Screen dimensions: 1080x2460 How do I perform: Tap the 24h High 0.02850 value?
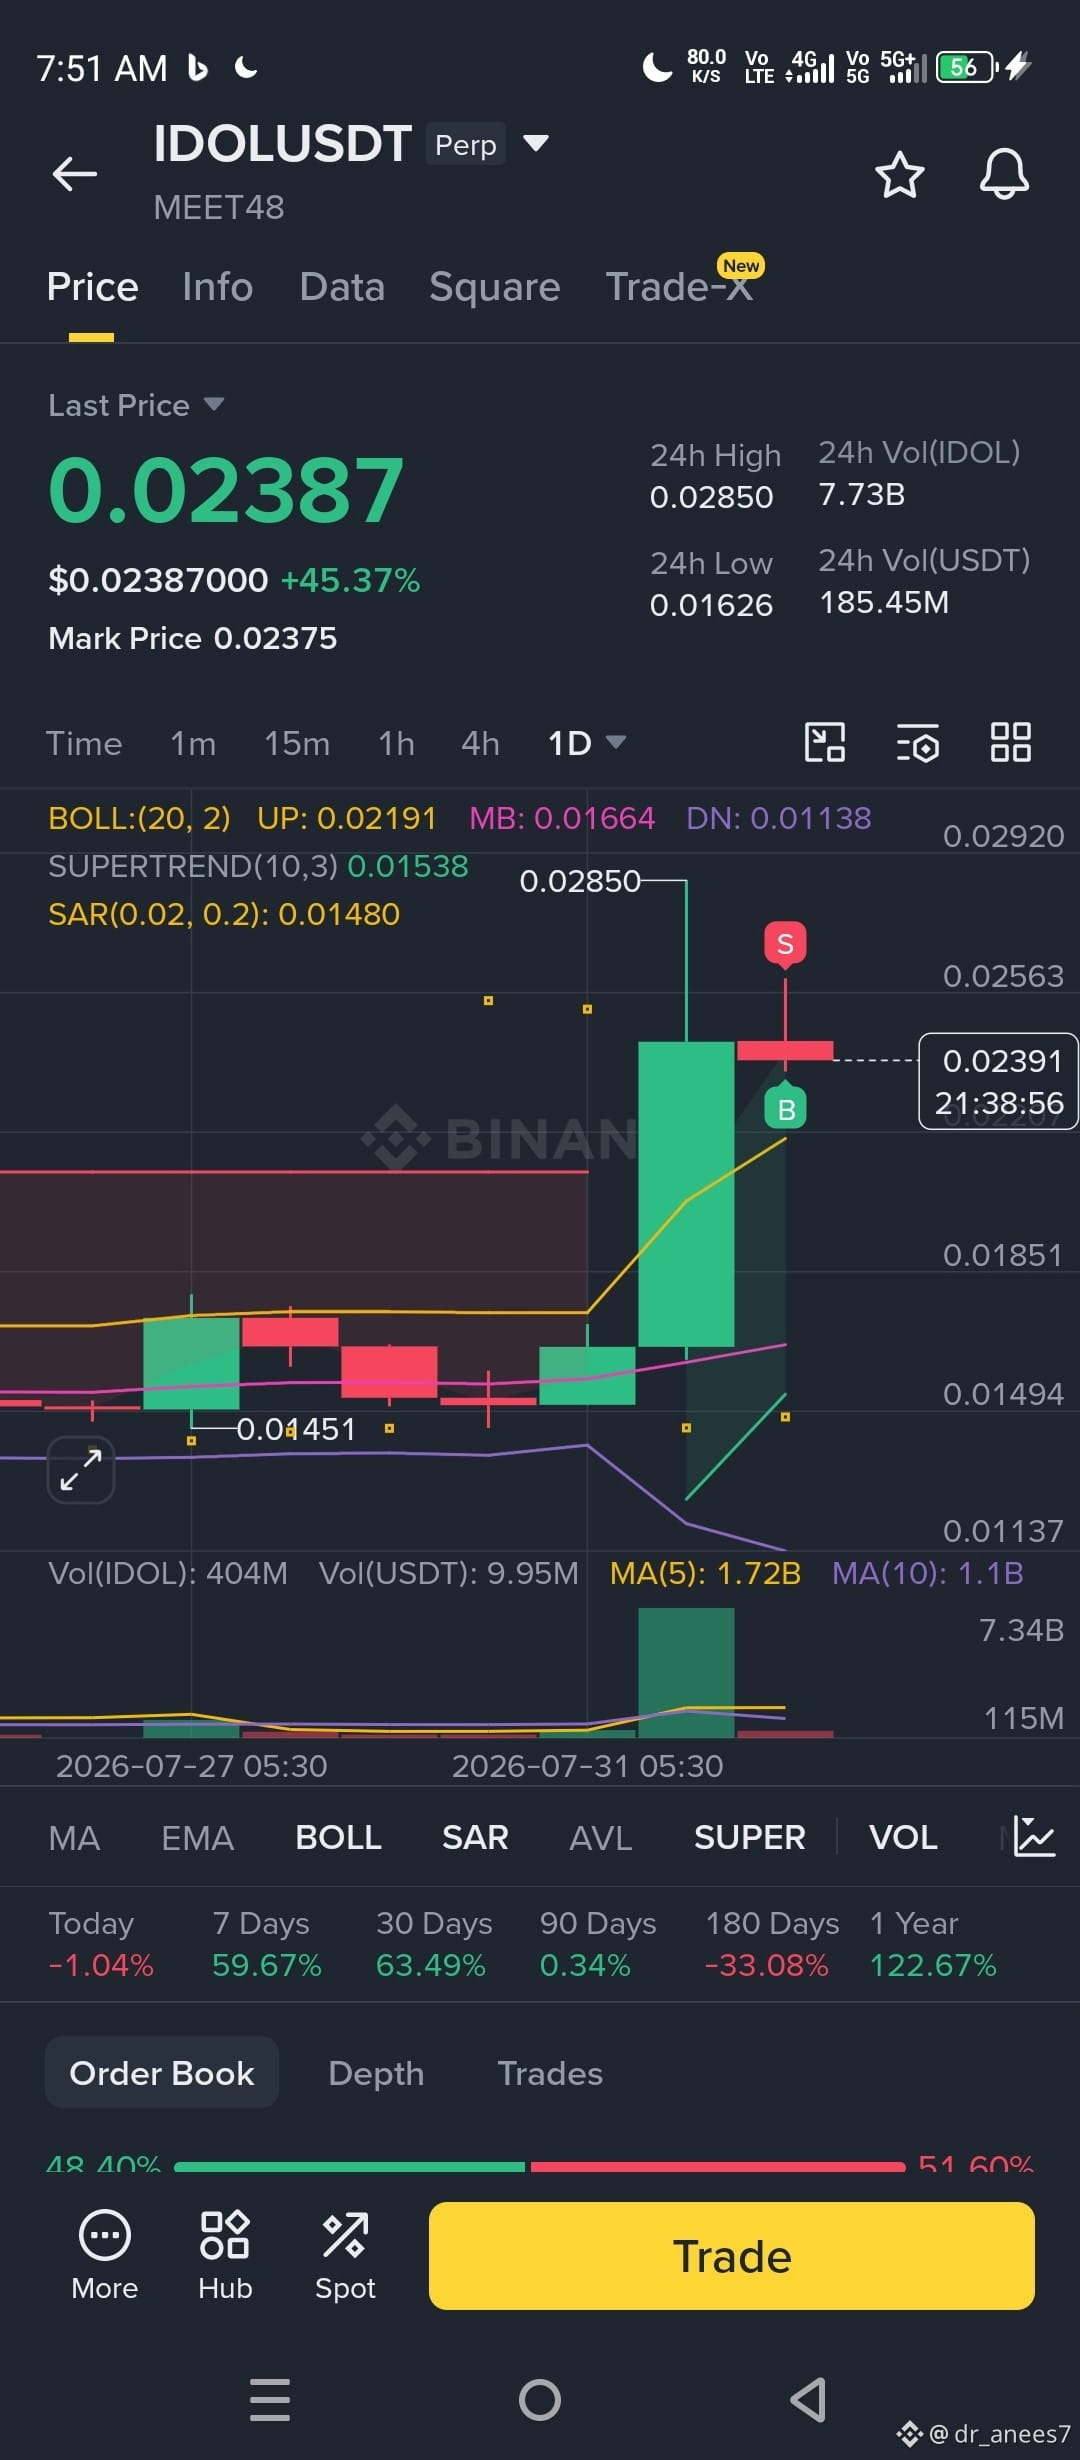(711, 497)
